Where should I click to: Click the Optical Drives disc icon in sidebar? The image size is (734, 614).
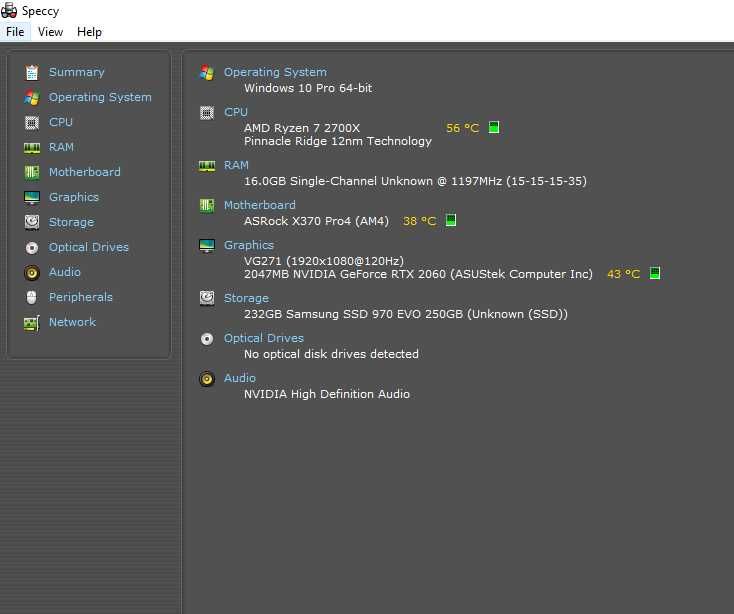(x=32, y=248)
